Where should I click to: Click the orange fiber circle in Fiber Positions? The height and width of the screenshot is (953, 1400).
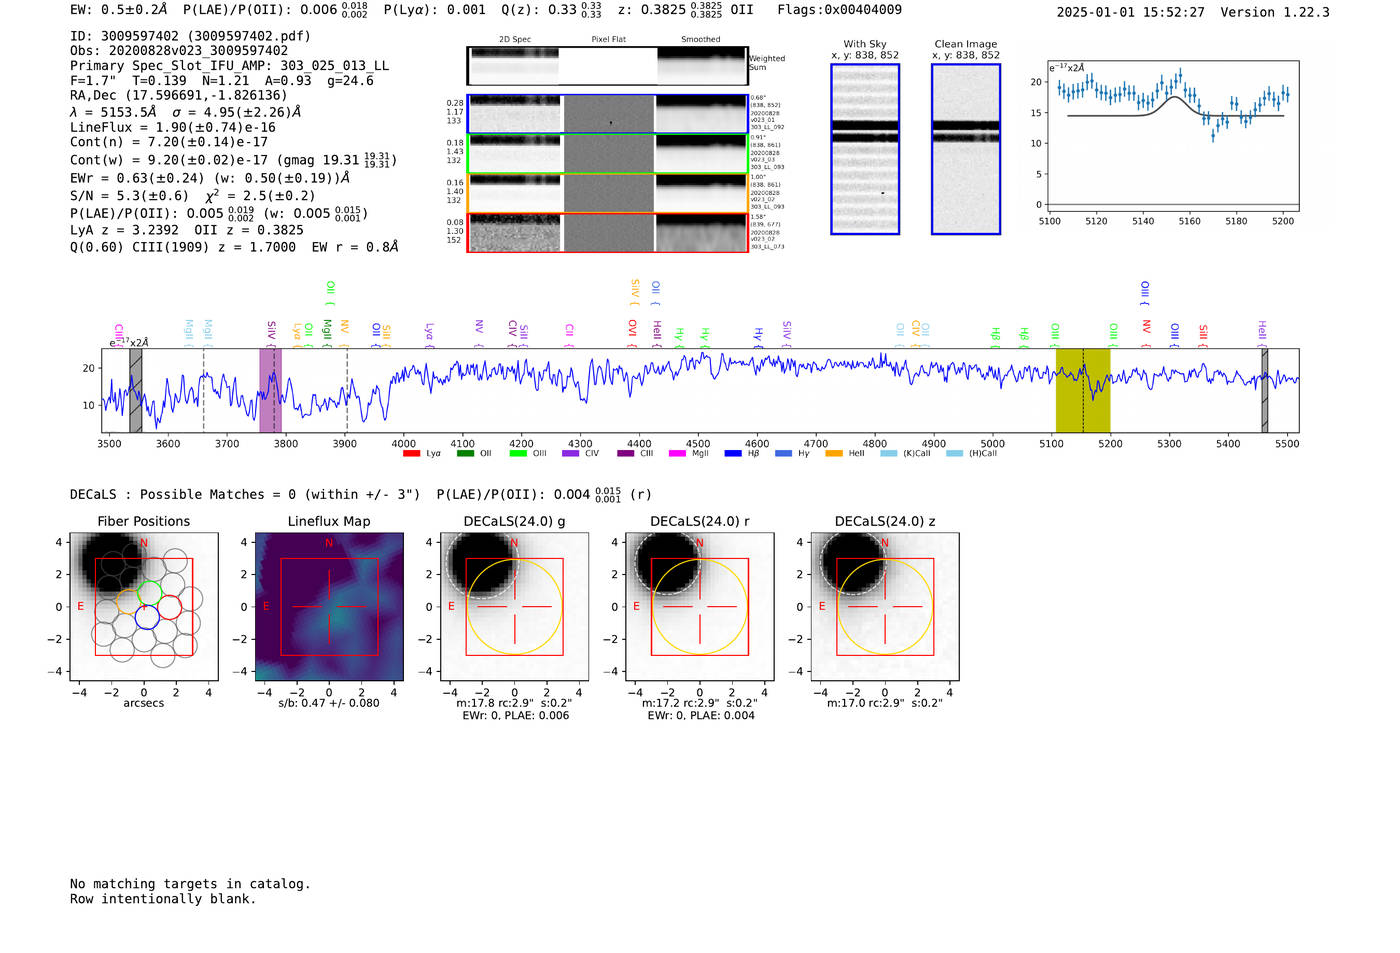pyautogui.click(x=128, y=603)
